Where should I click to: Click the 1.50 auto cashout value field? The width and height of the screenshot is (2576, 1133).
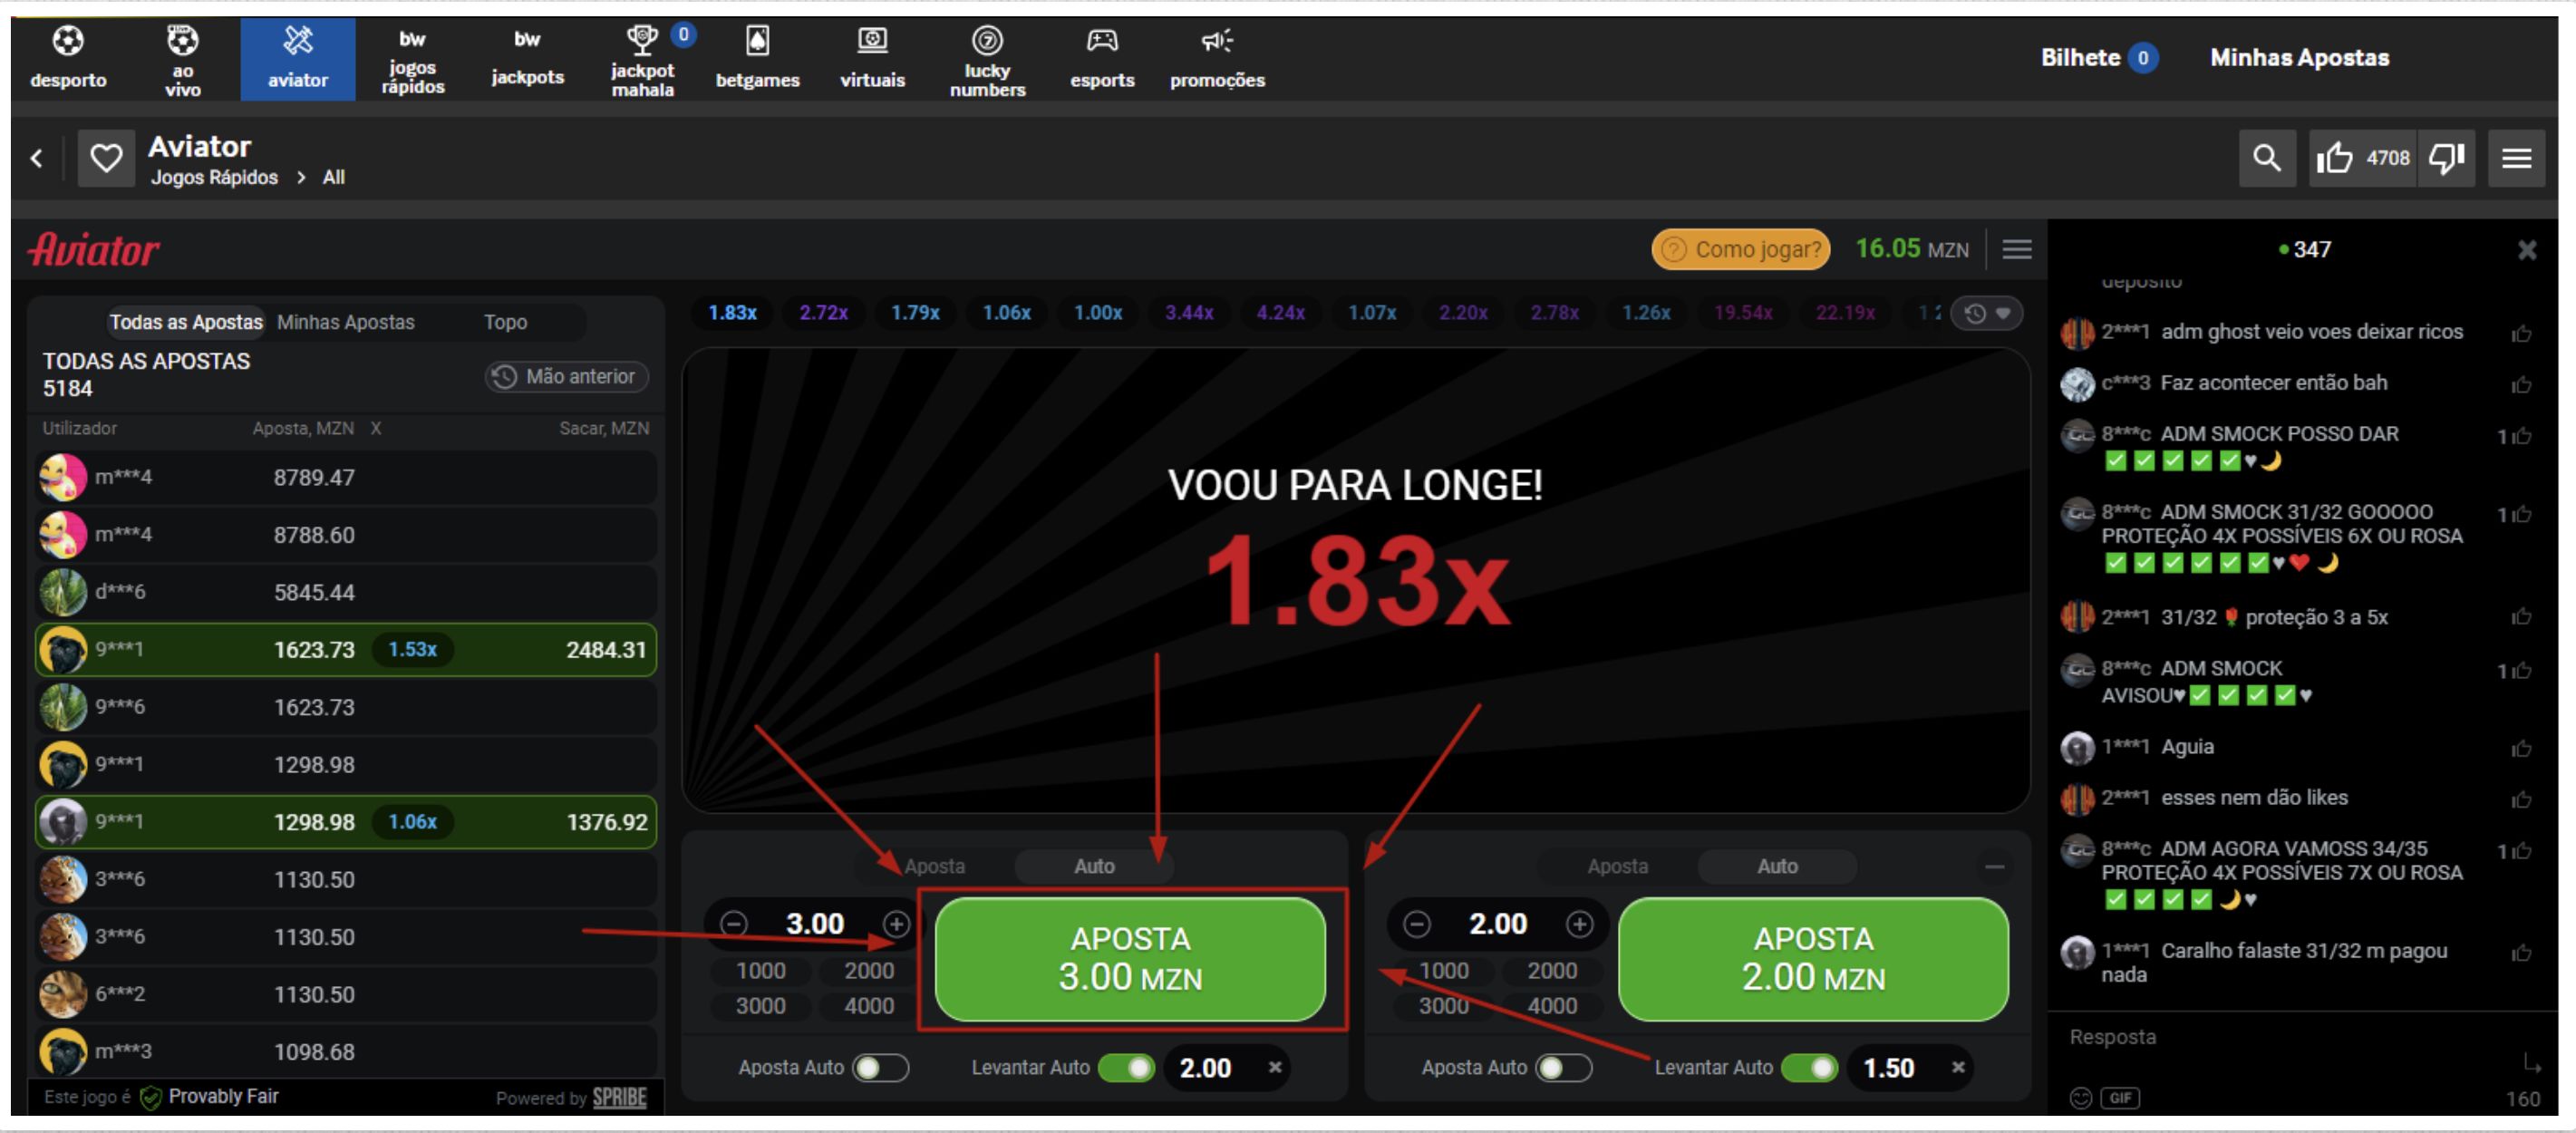pos(1891,1067)
